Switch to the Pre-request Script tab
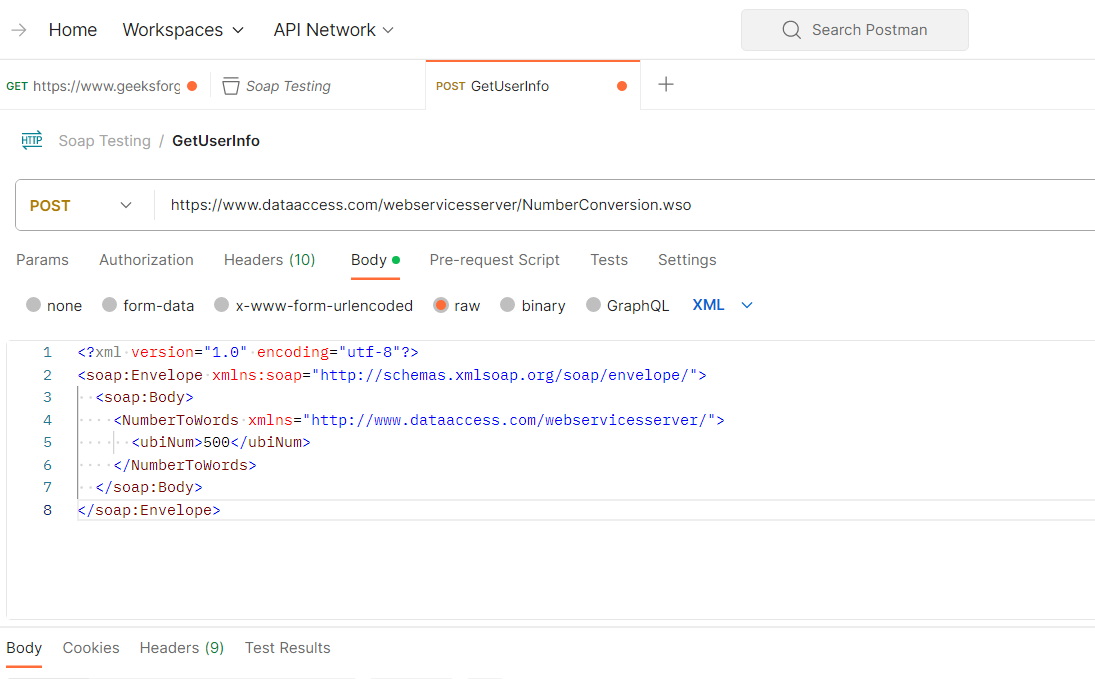1095x679 pixels. pyautogui.click(x=494, y=260)
